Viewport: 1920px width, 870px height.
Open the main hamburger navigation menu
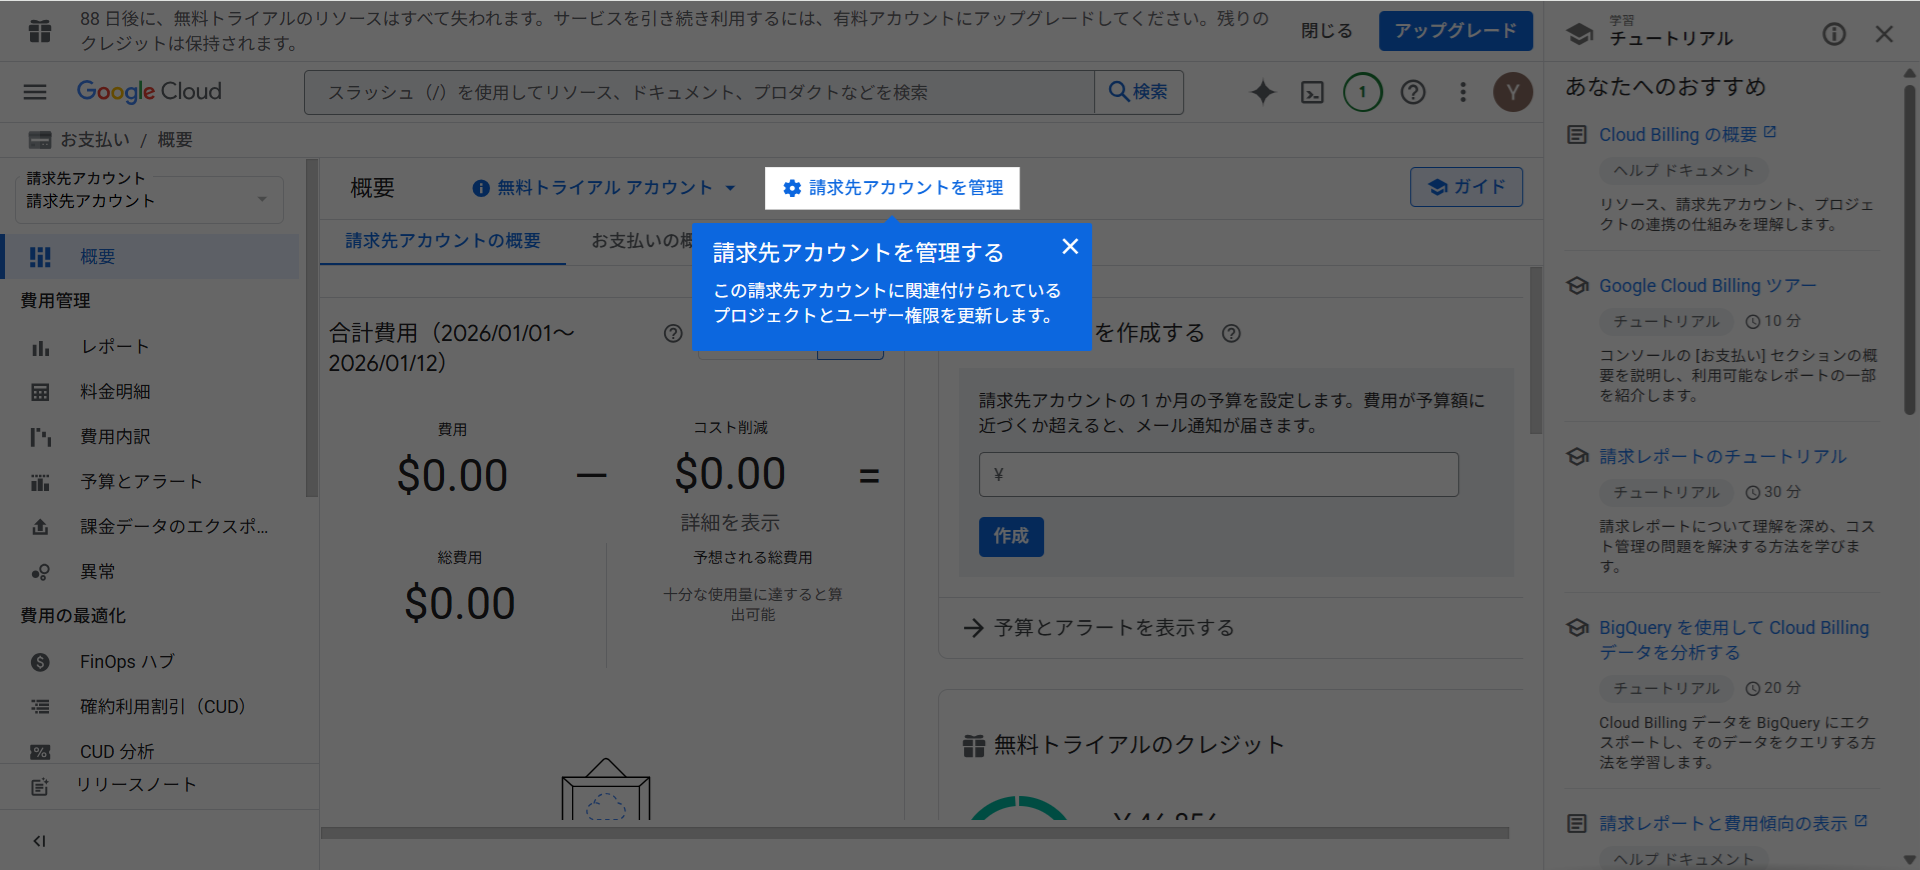pyautogui.click(x=35, y=92)
